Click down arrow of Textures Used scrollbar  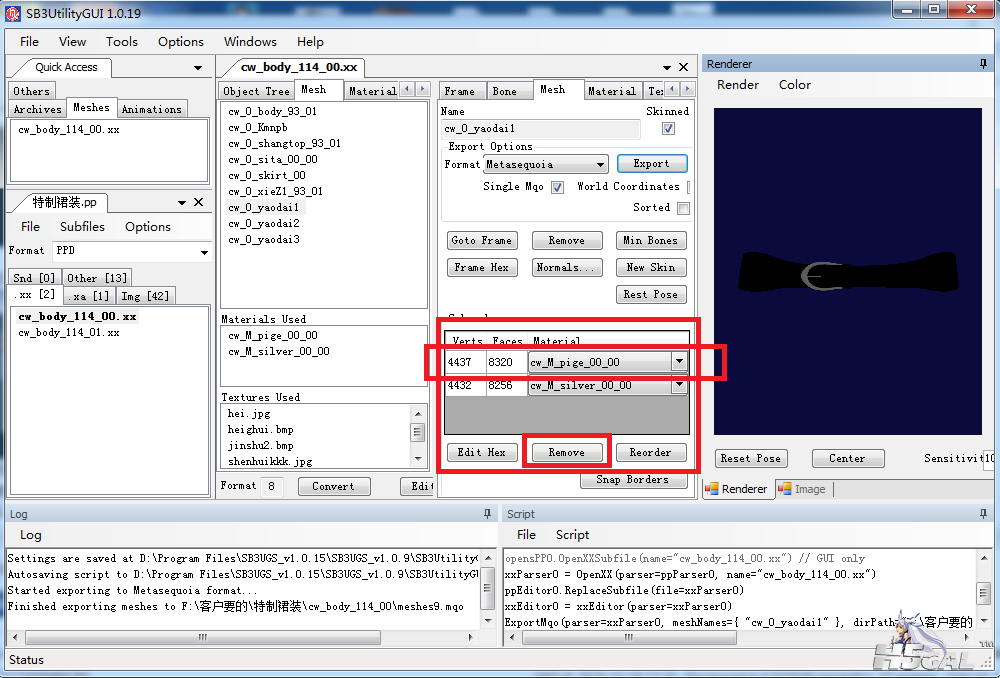click(x=418, y=459)
